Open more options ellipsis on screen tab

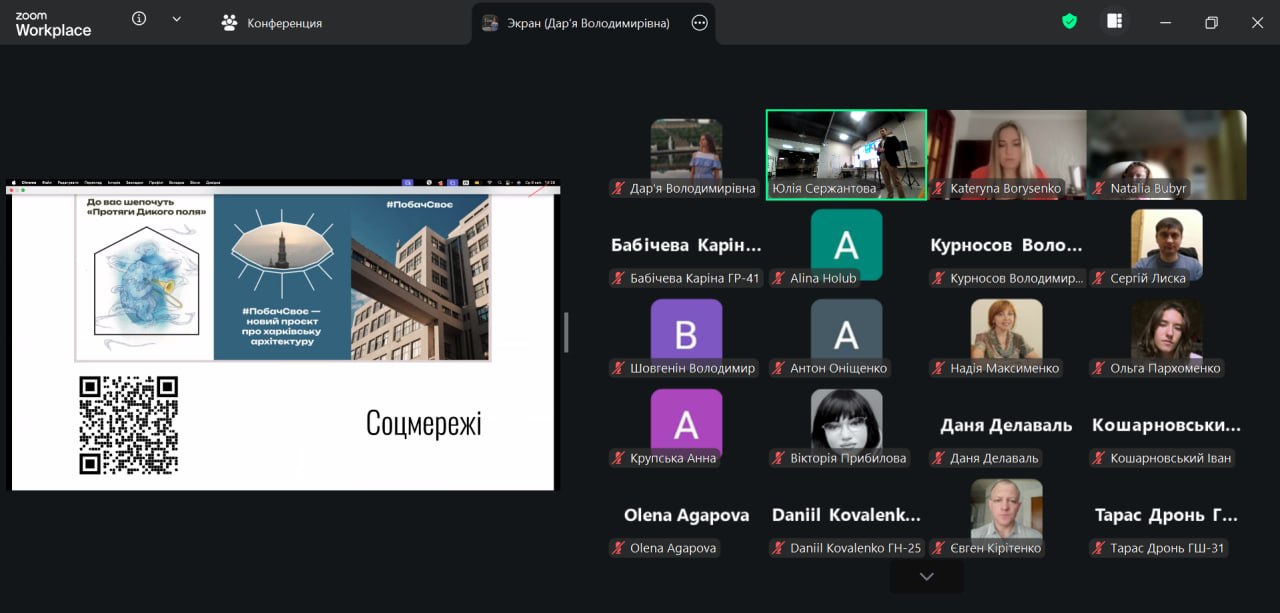[x=700, y=23]
